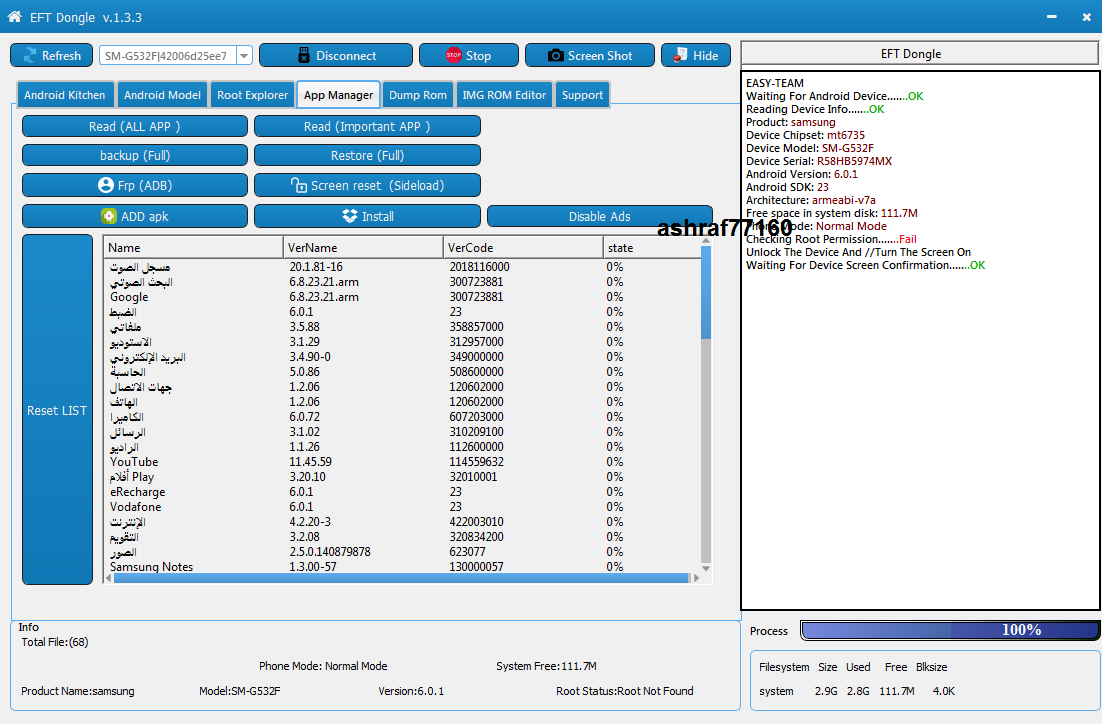This screenshot has width=1102, height=724.
Task: Switch to Android Model tab
Action: pos(162,95)
